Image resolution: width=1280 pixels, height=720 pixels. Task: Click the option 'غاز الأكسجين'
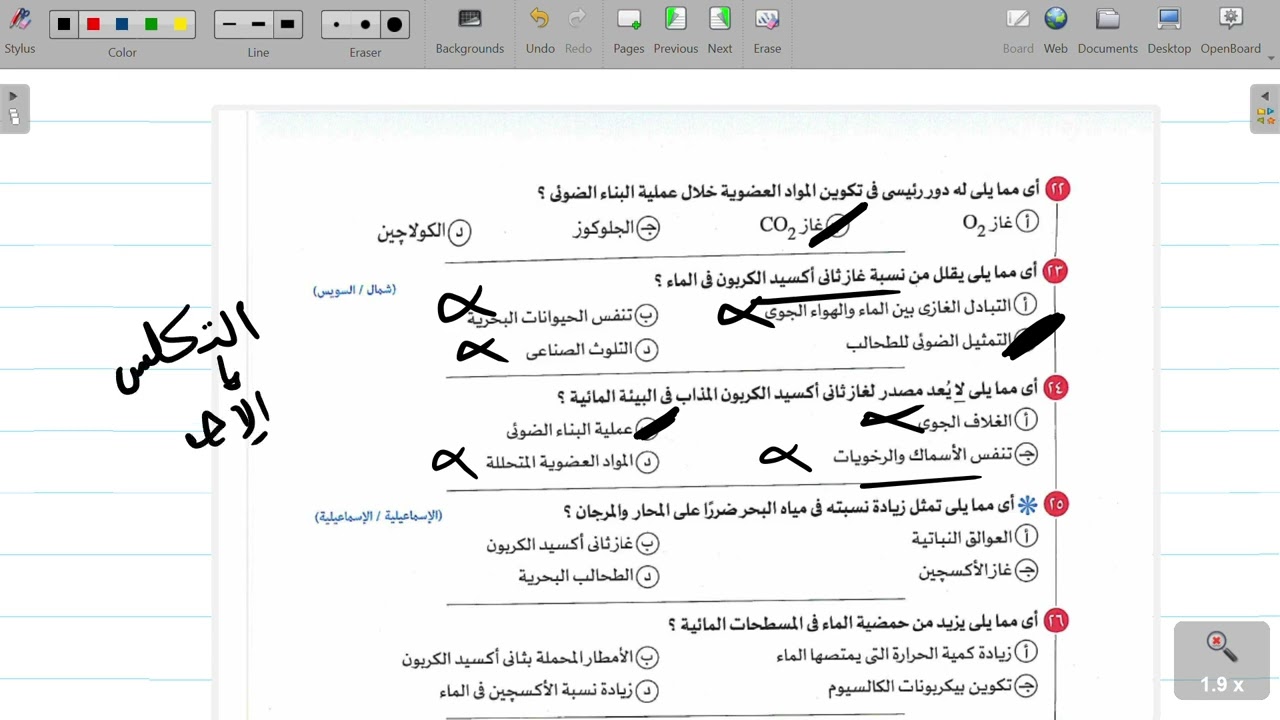pos(979,571)
